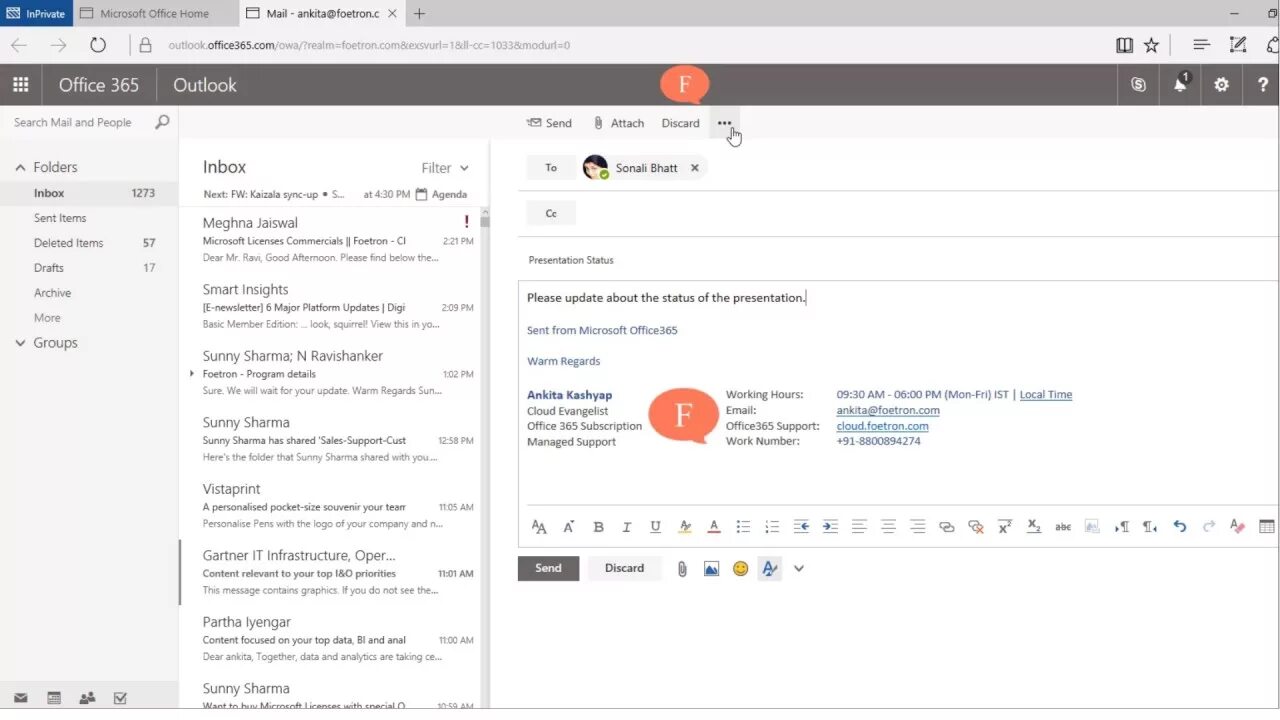Attach a file with bottom paperclip icon
The width and height of the screenshot is (1280, 720).
pyautogui.click(x=682, y=568)
